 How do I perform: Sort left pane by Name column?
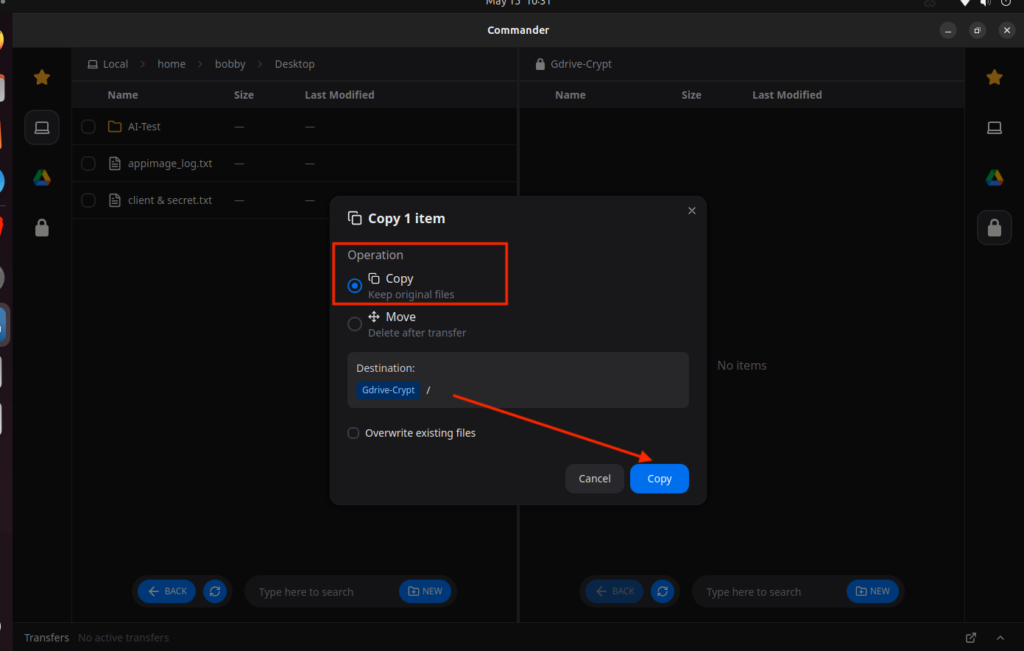(x=123, y=95)
